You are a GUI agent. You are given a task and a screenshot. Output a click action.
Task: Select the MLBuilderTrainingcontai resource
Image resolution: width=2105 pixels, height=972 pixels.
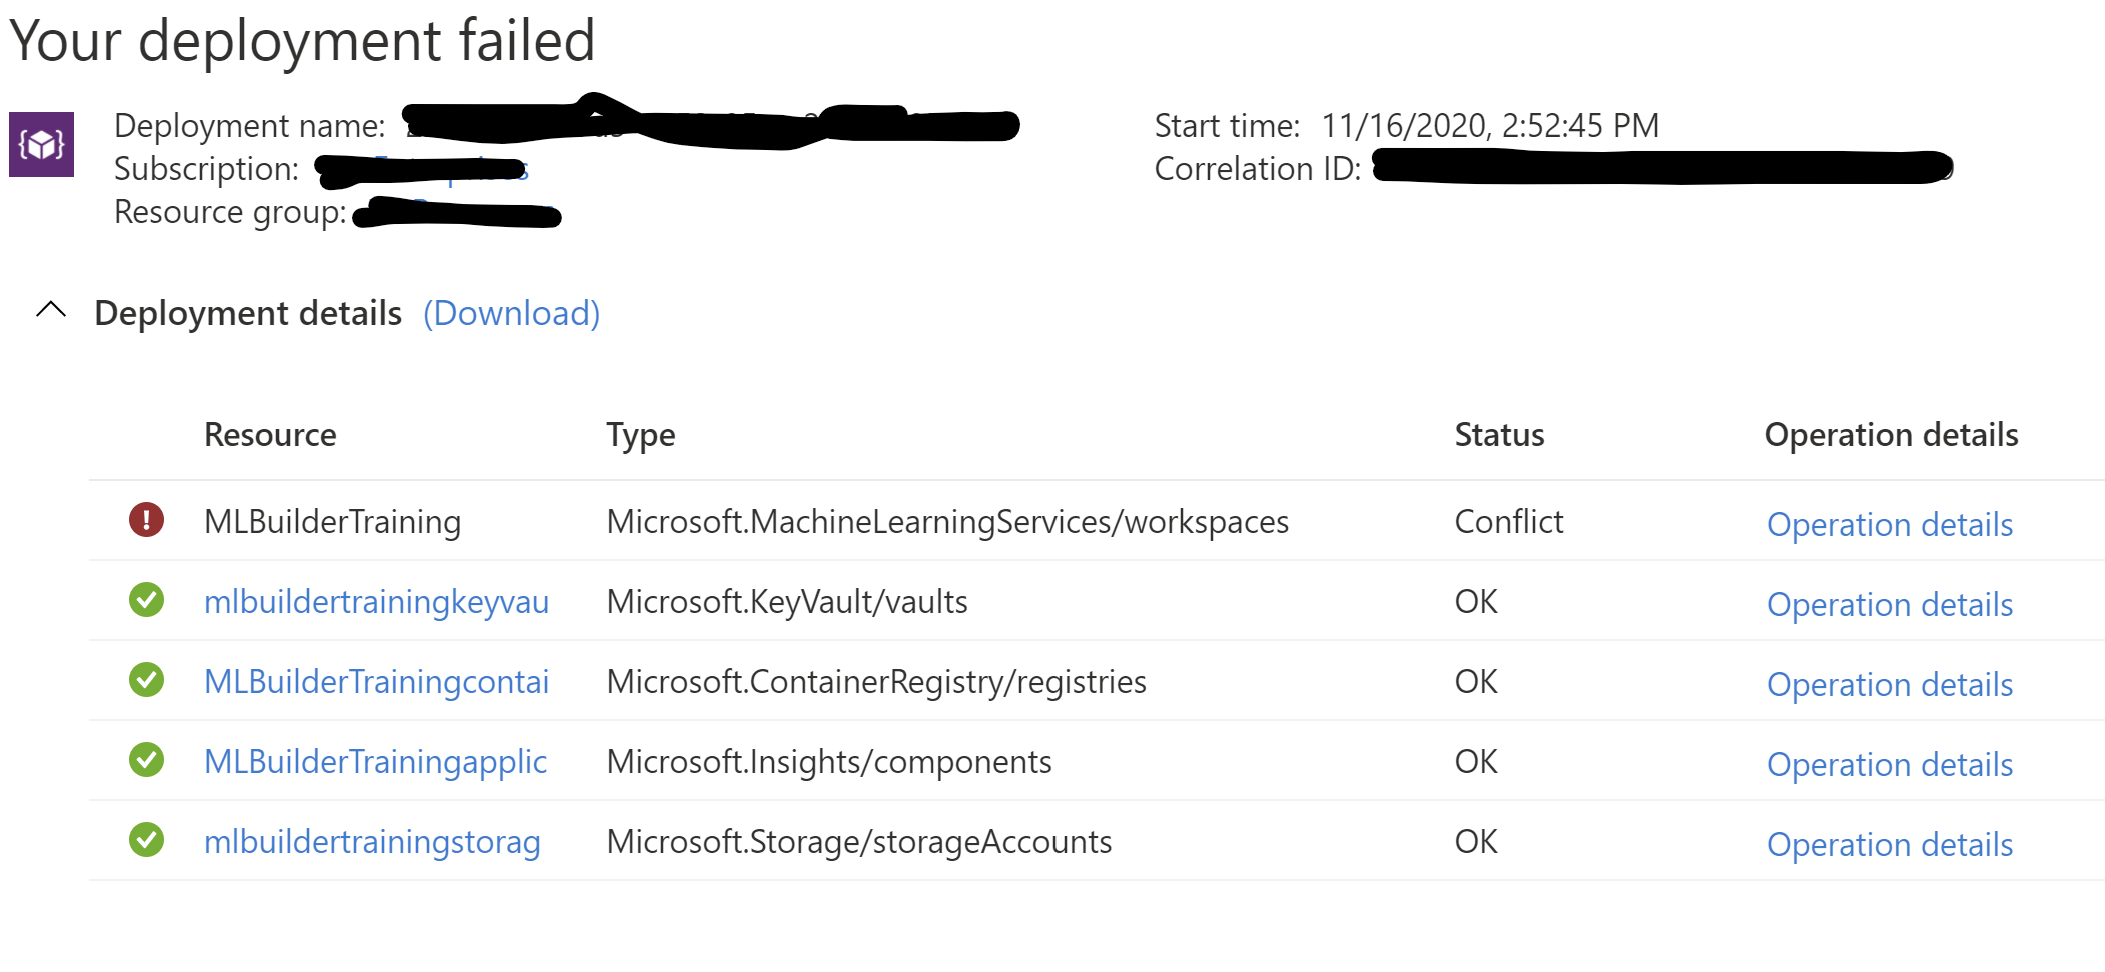coord(376,681)
